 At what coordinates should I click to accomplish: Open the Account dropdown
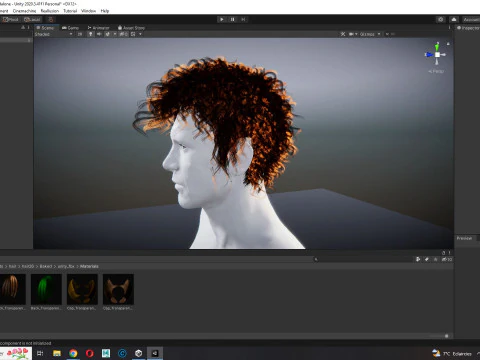pos(471,19)
